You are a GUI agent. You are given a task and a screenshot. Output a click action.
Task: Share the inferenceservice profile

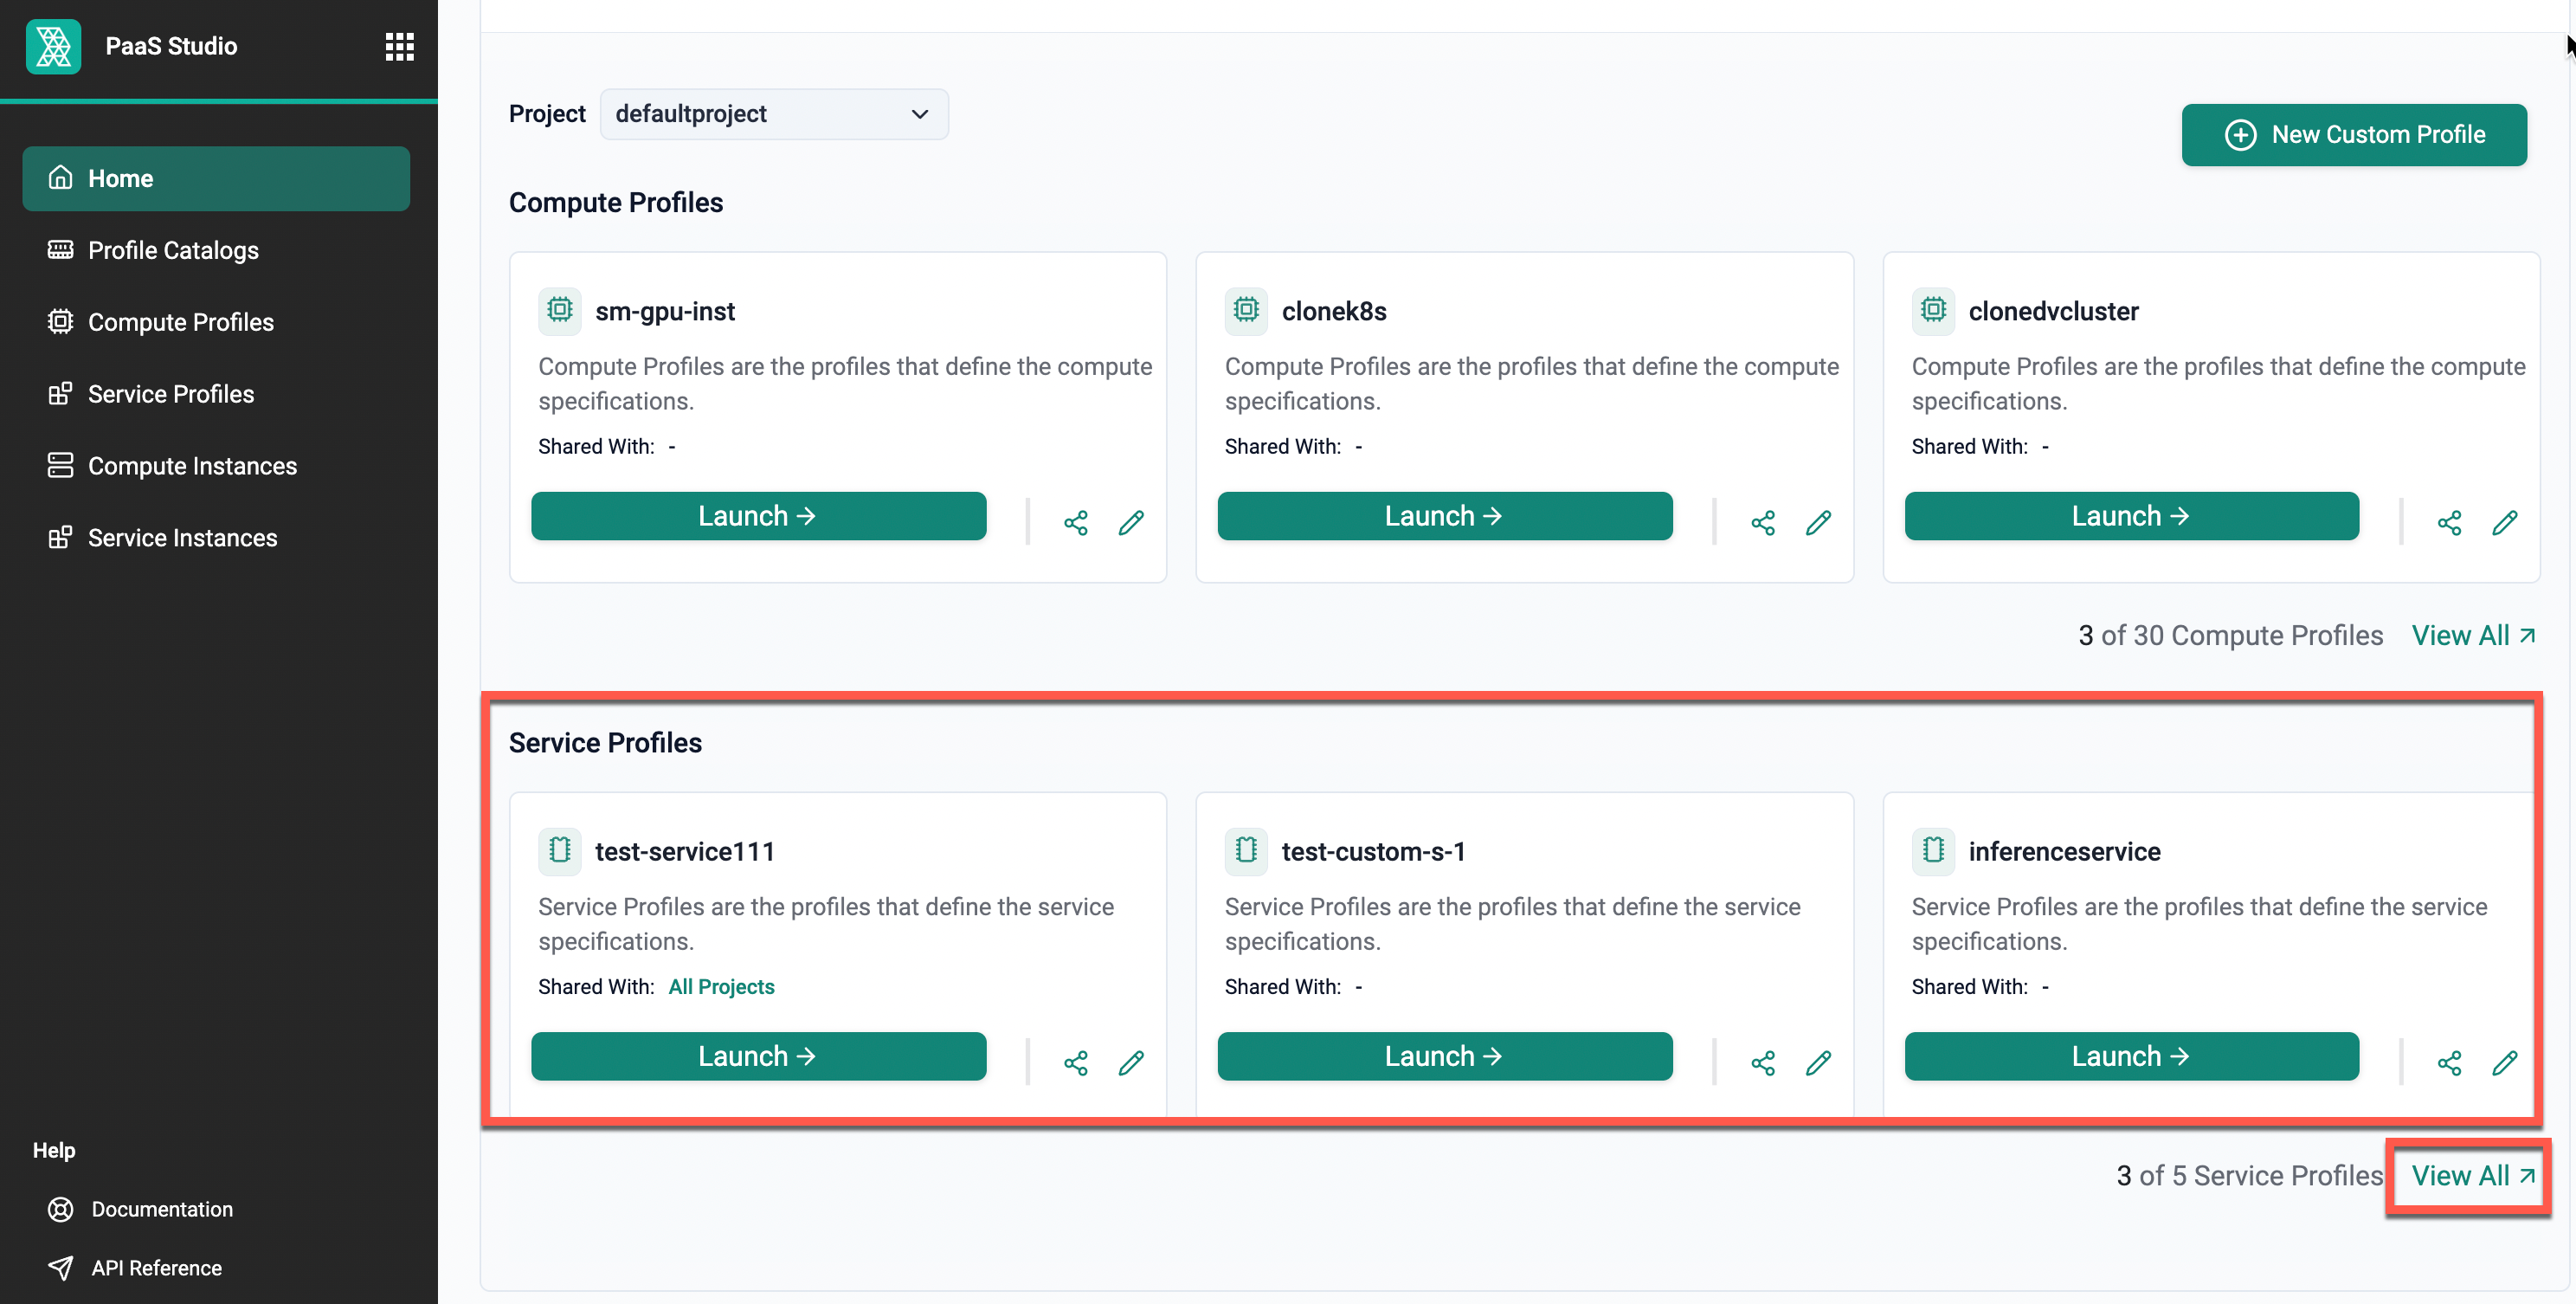click(x=2450, y=1062)
